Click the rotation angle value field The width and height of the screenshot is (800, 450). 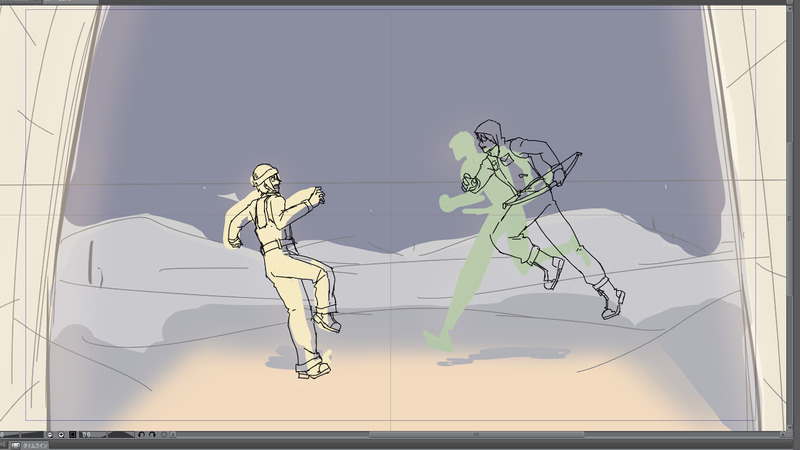pyautogui.click(x=92, y=435)
